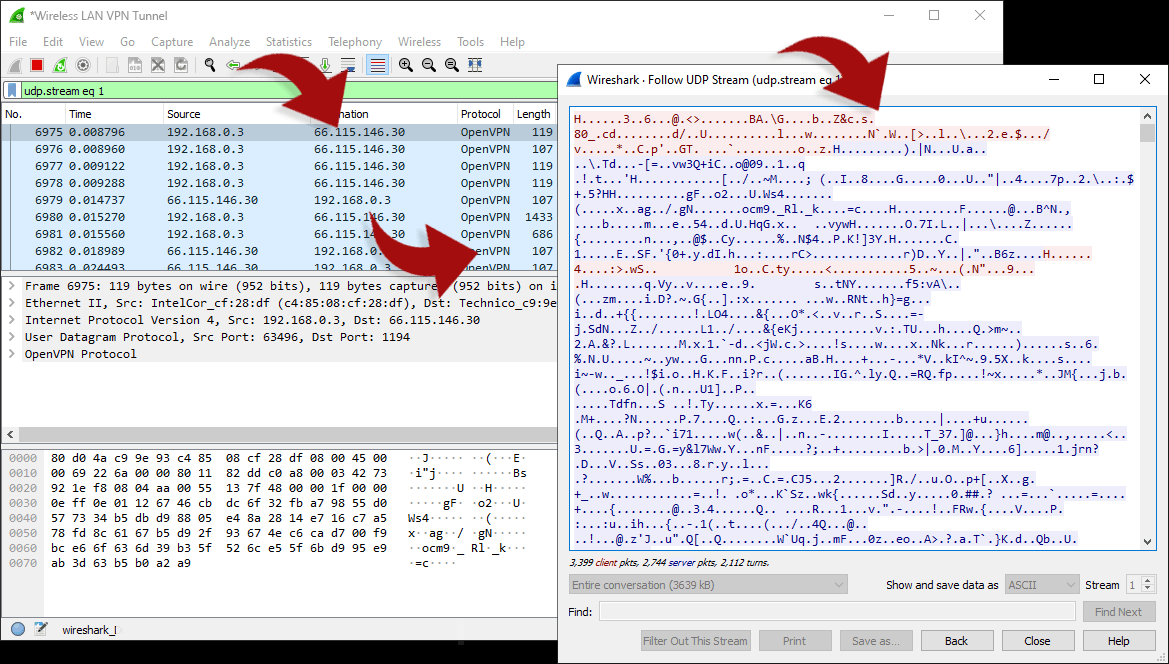Expand the Frame 6975 tree node
Viewport: 1169px width, 664px height.
(12, 286)
